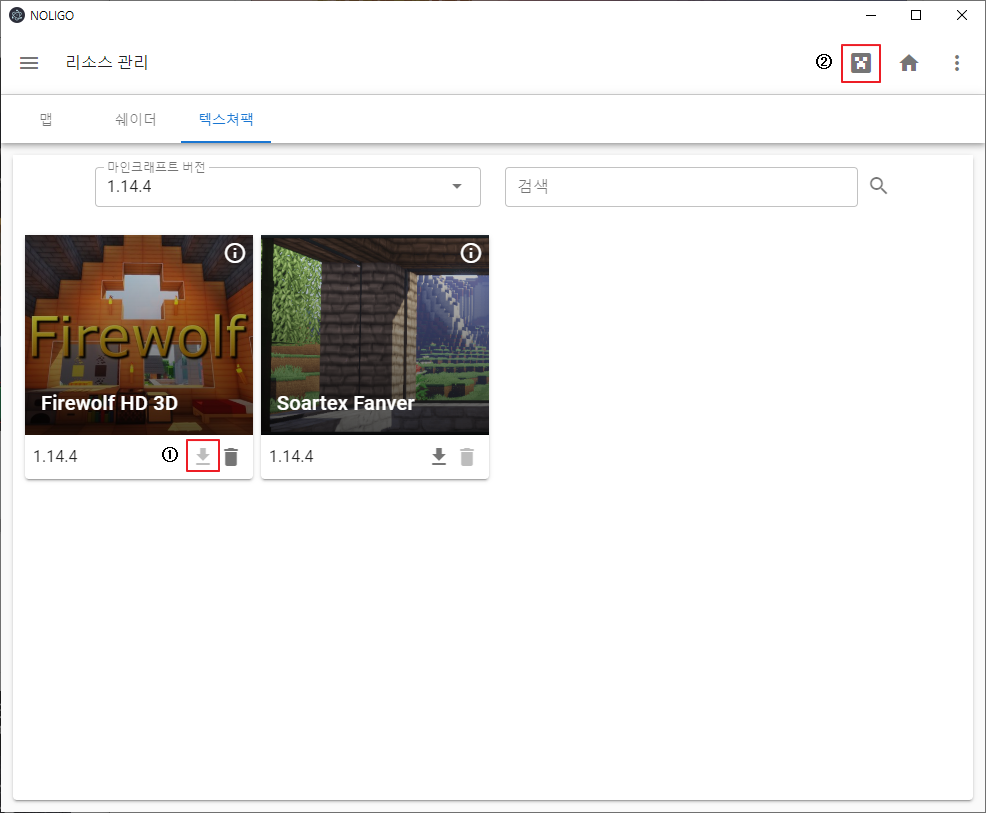Download the Soartex Fanver texture pack
This screenshot has height=813, width=986.
(439, 456)
